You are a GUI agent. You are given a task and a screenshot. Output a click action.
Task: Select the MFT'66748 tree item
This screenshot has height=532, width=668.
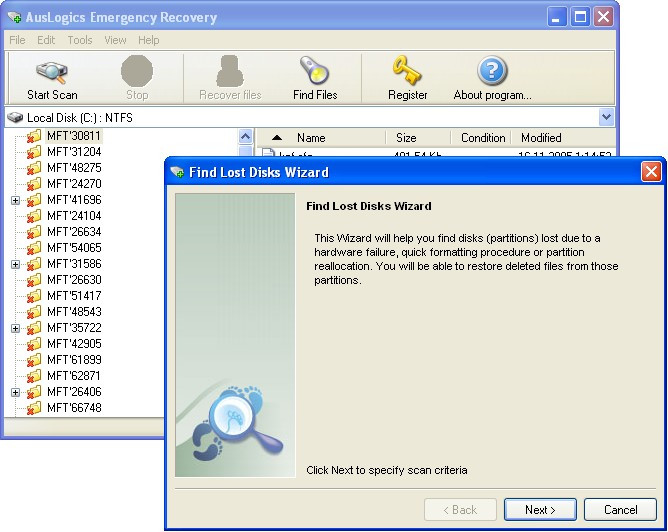tap(74, 408)
